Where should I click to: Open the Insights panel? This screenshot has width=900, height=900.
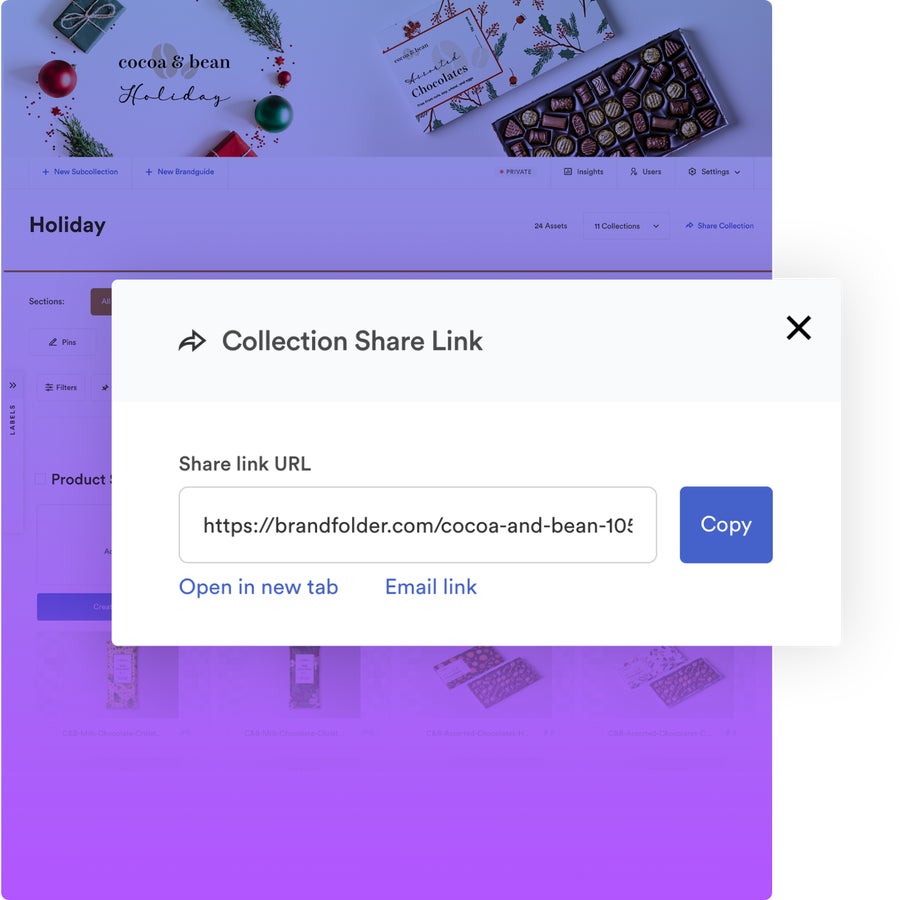583,172
